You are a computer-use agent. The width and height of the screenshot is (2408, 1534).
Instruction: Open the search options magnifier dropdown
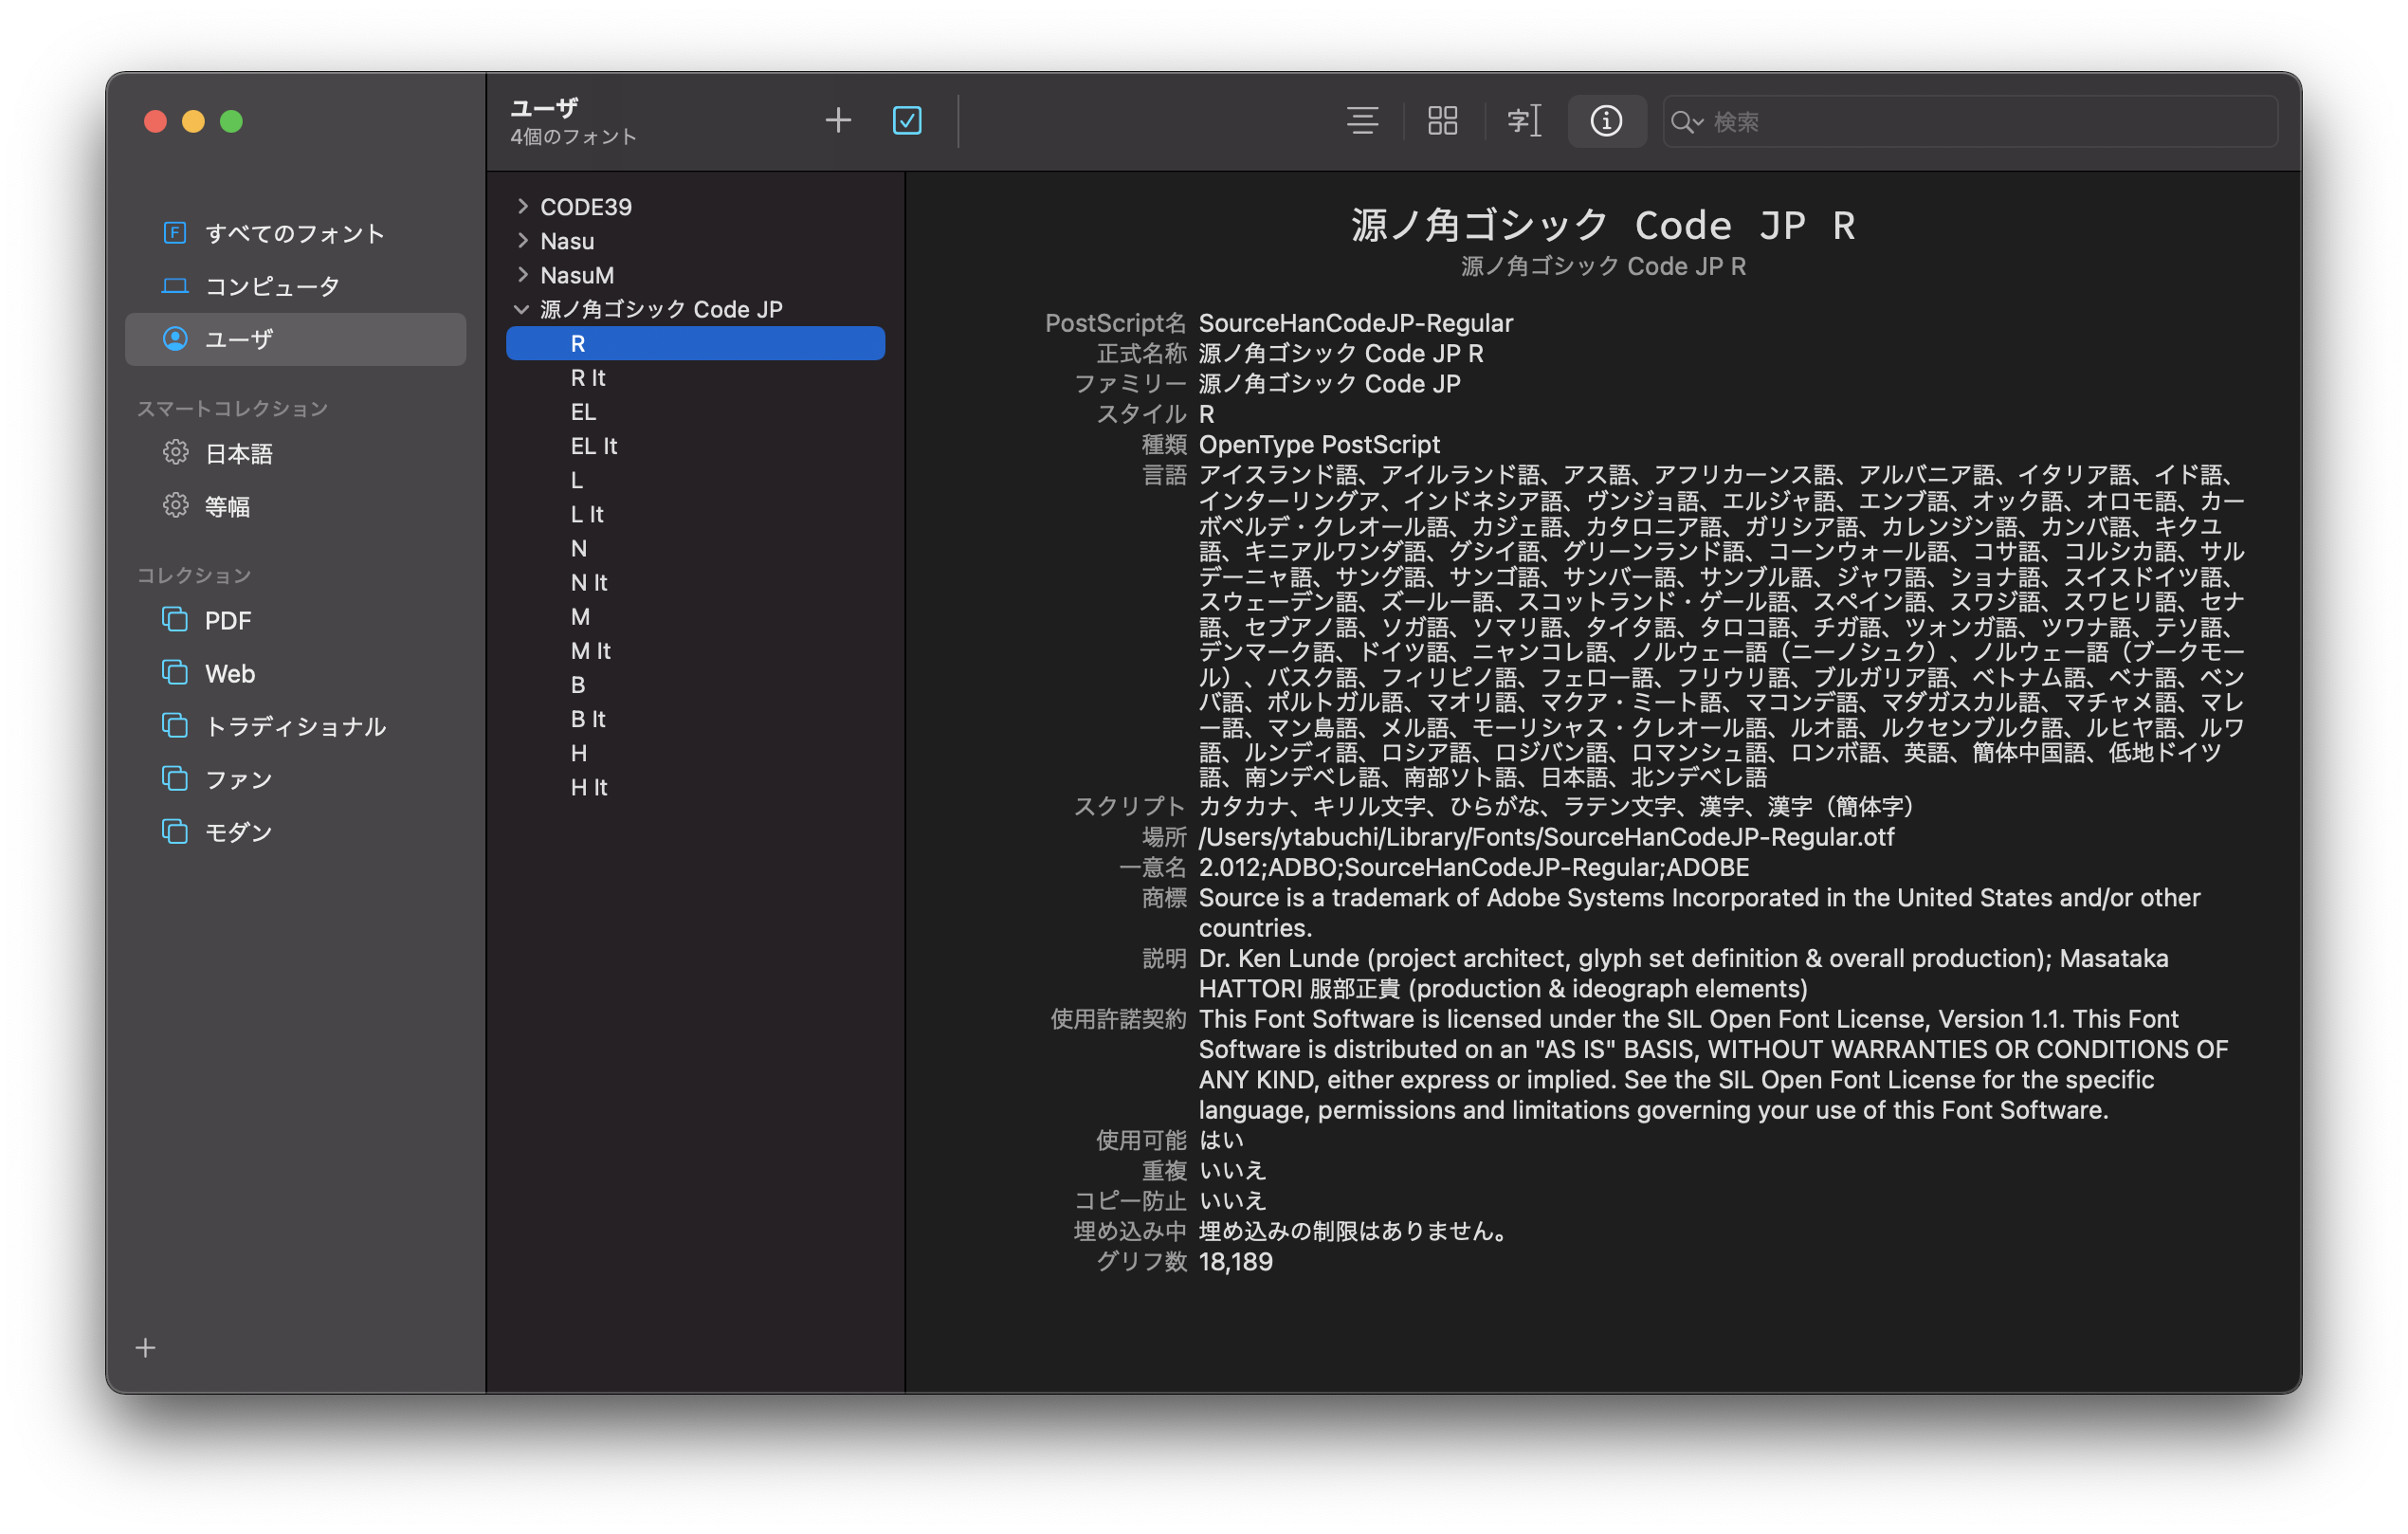click(x=1686, y=122)
